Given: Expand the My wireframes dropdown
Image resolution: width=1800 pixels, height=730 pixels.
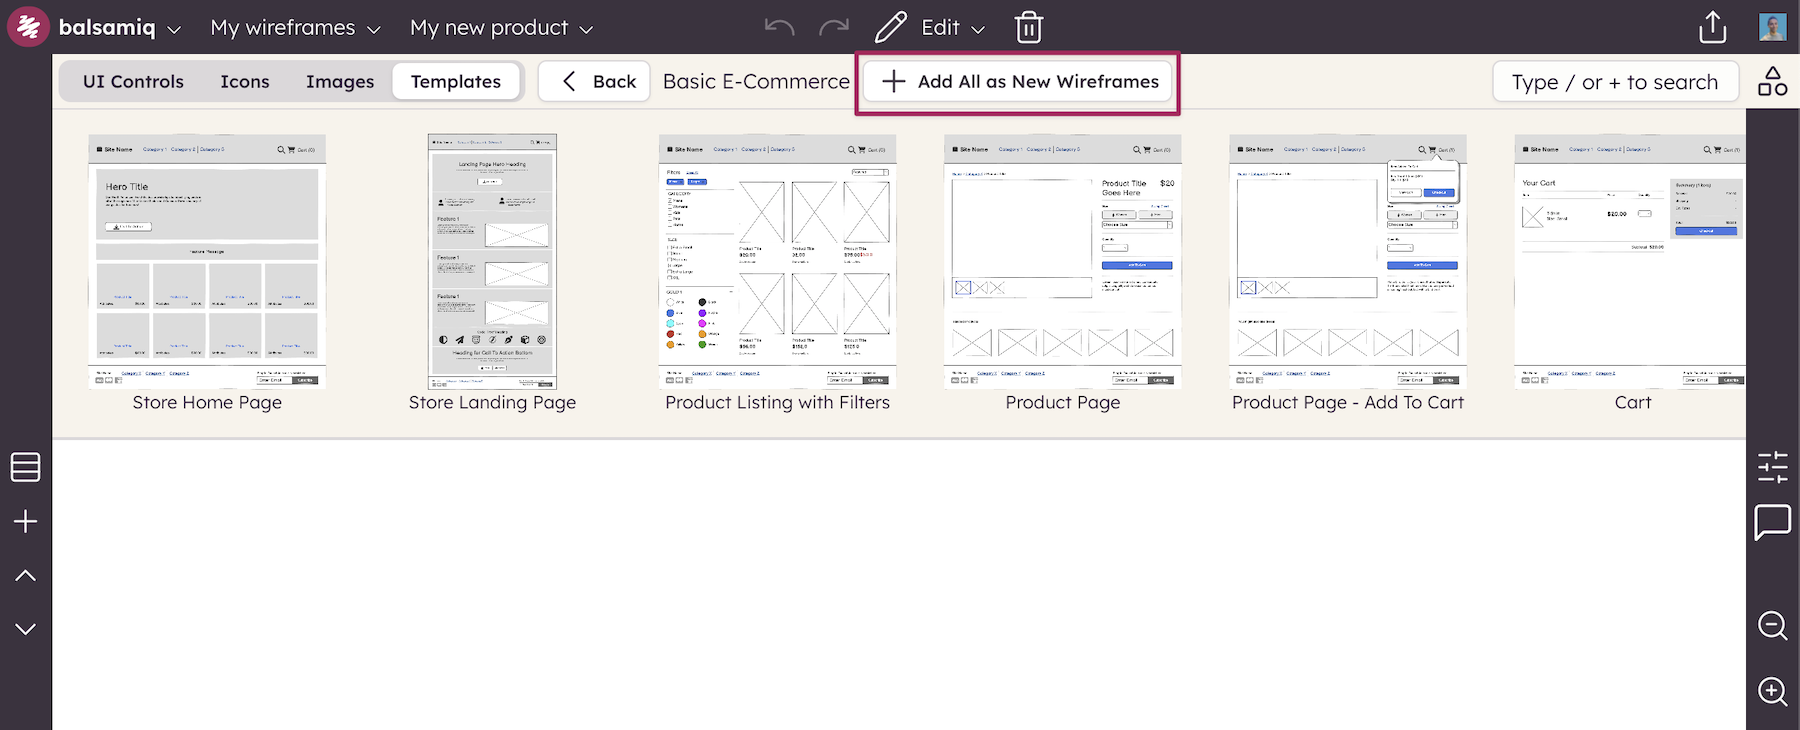Looking at the screenshot, I should (x=295, y=28).
